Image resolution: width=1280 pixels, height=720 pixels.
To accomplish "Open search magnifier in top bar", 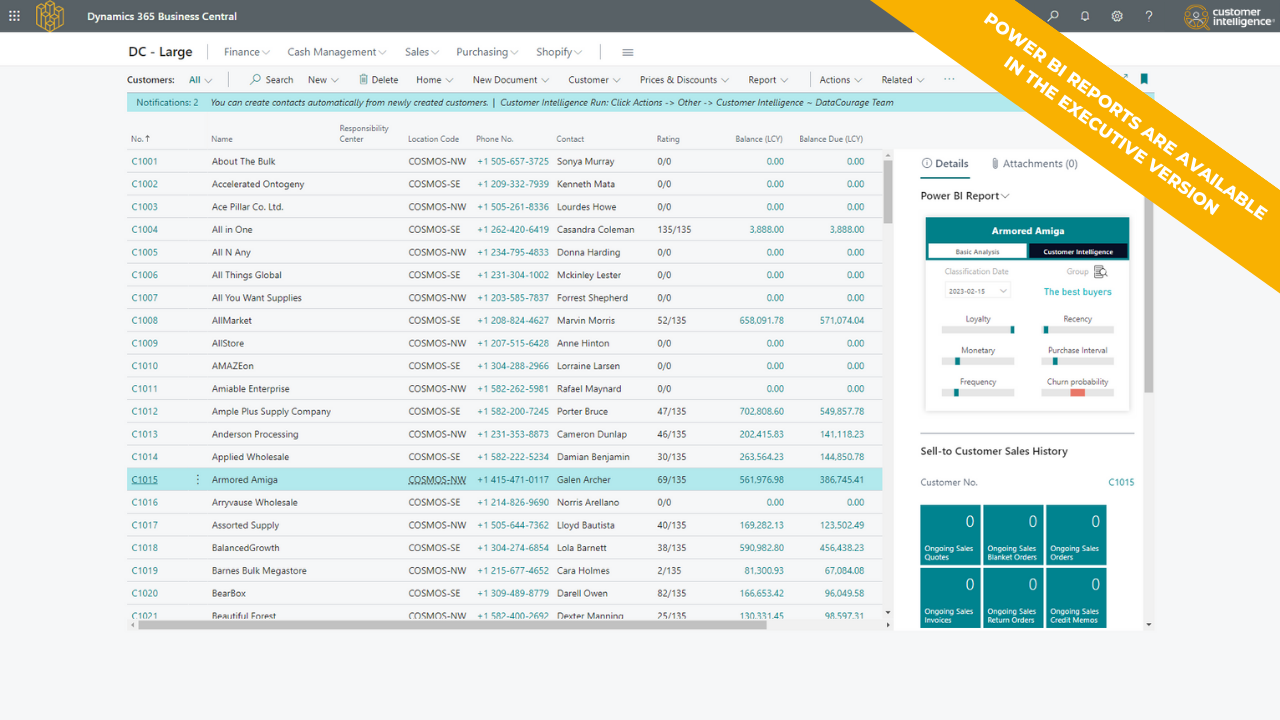I will tap(1053, 16).
